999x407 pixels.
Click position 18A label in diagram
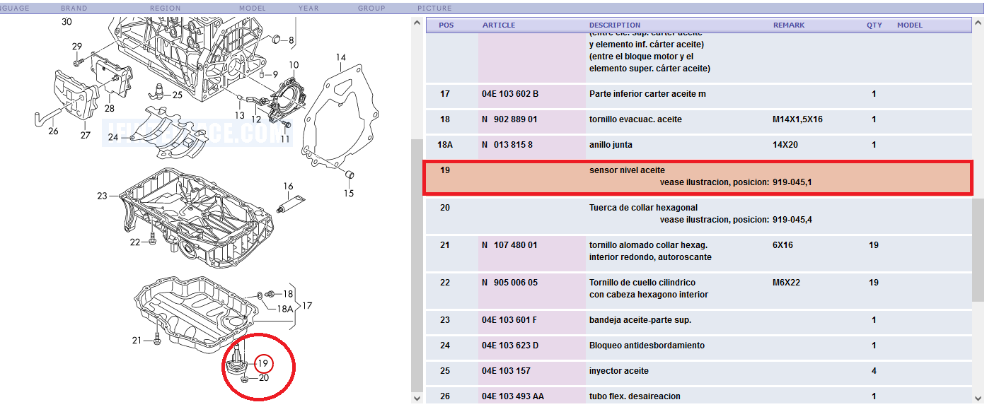285,308
